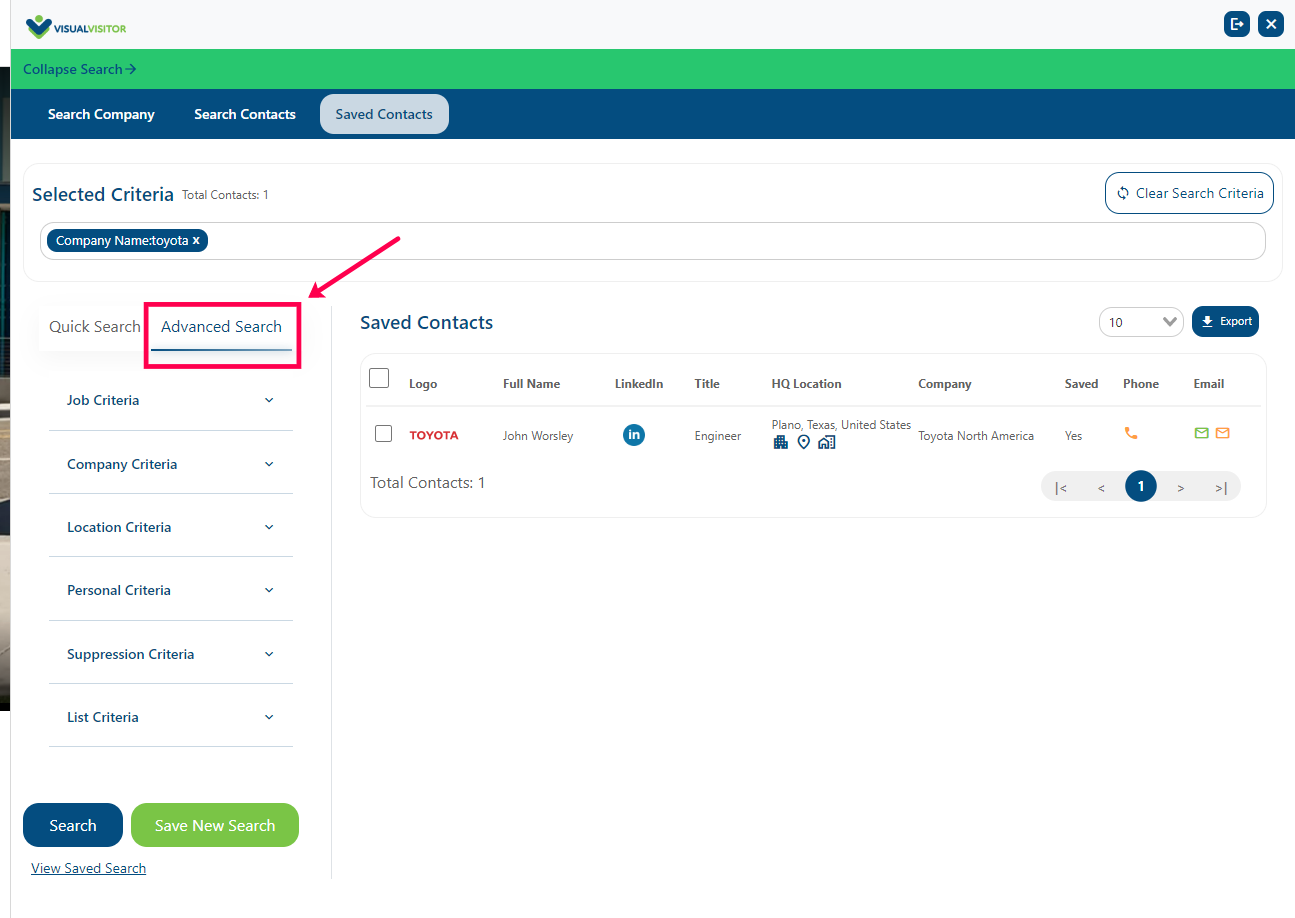
Task: Select page 1 in pagination
Action: 1141,486
